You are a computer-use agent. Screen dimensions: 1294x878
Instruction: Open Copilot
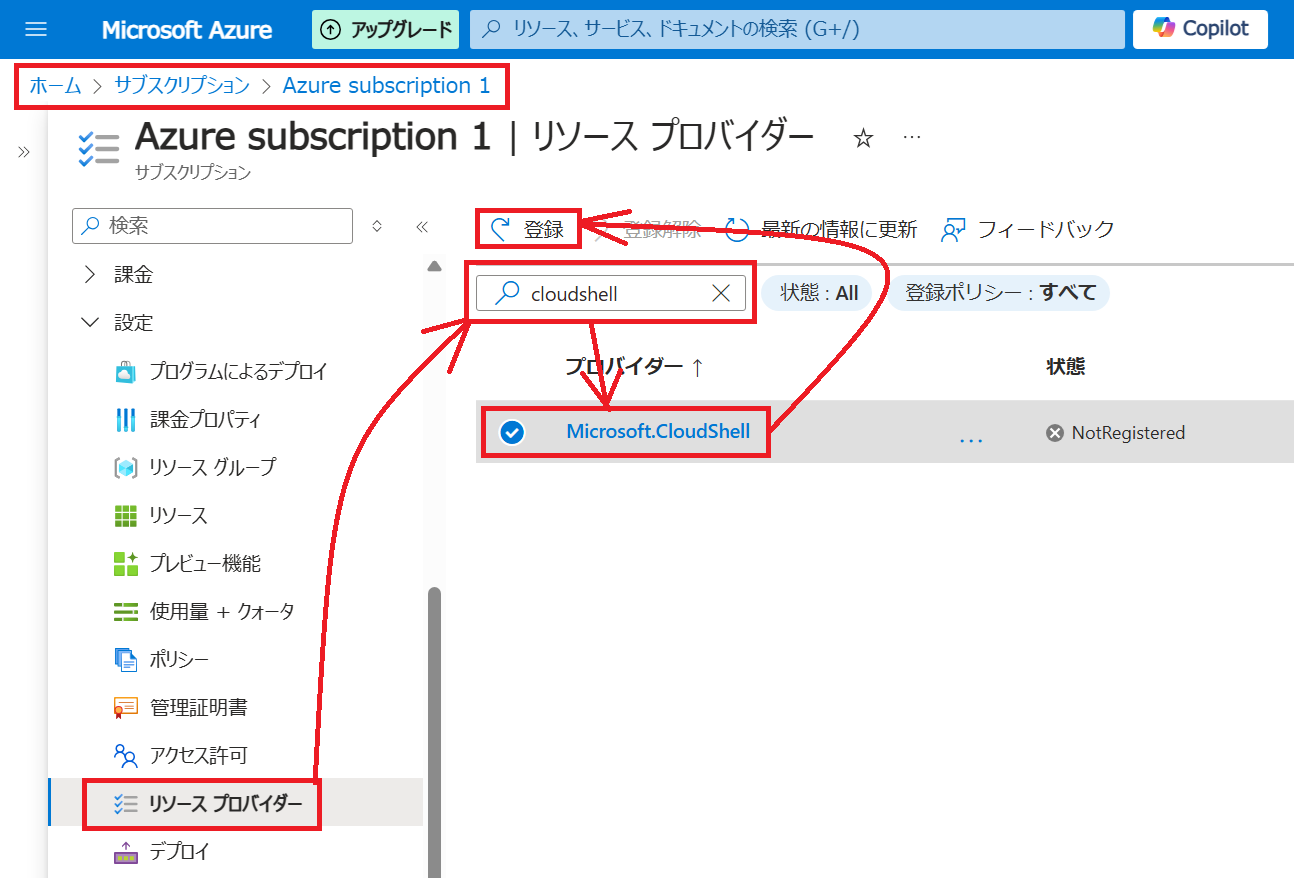pyautogui.click(x=1200, y=29)
